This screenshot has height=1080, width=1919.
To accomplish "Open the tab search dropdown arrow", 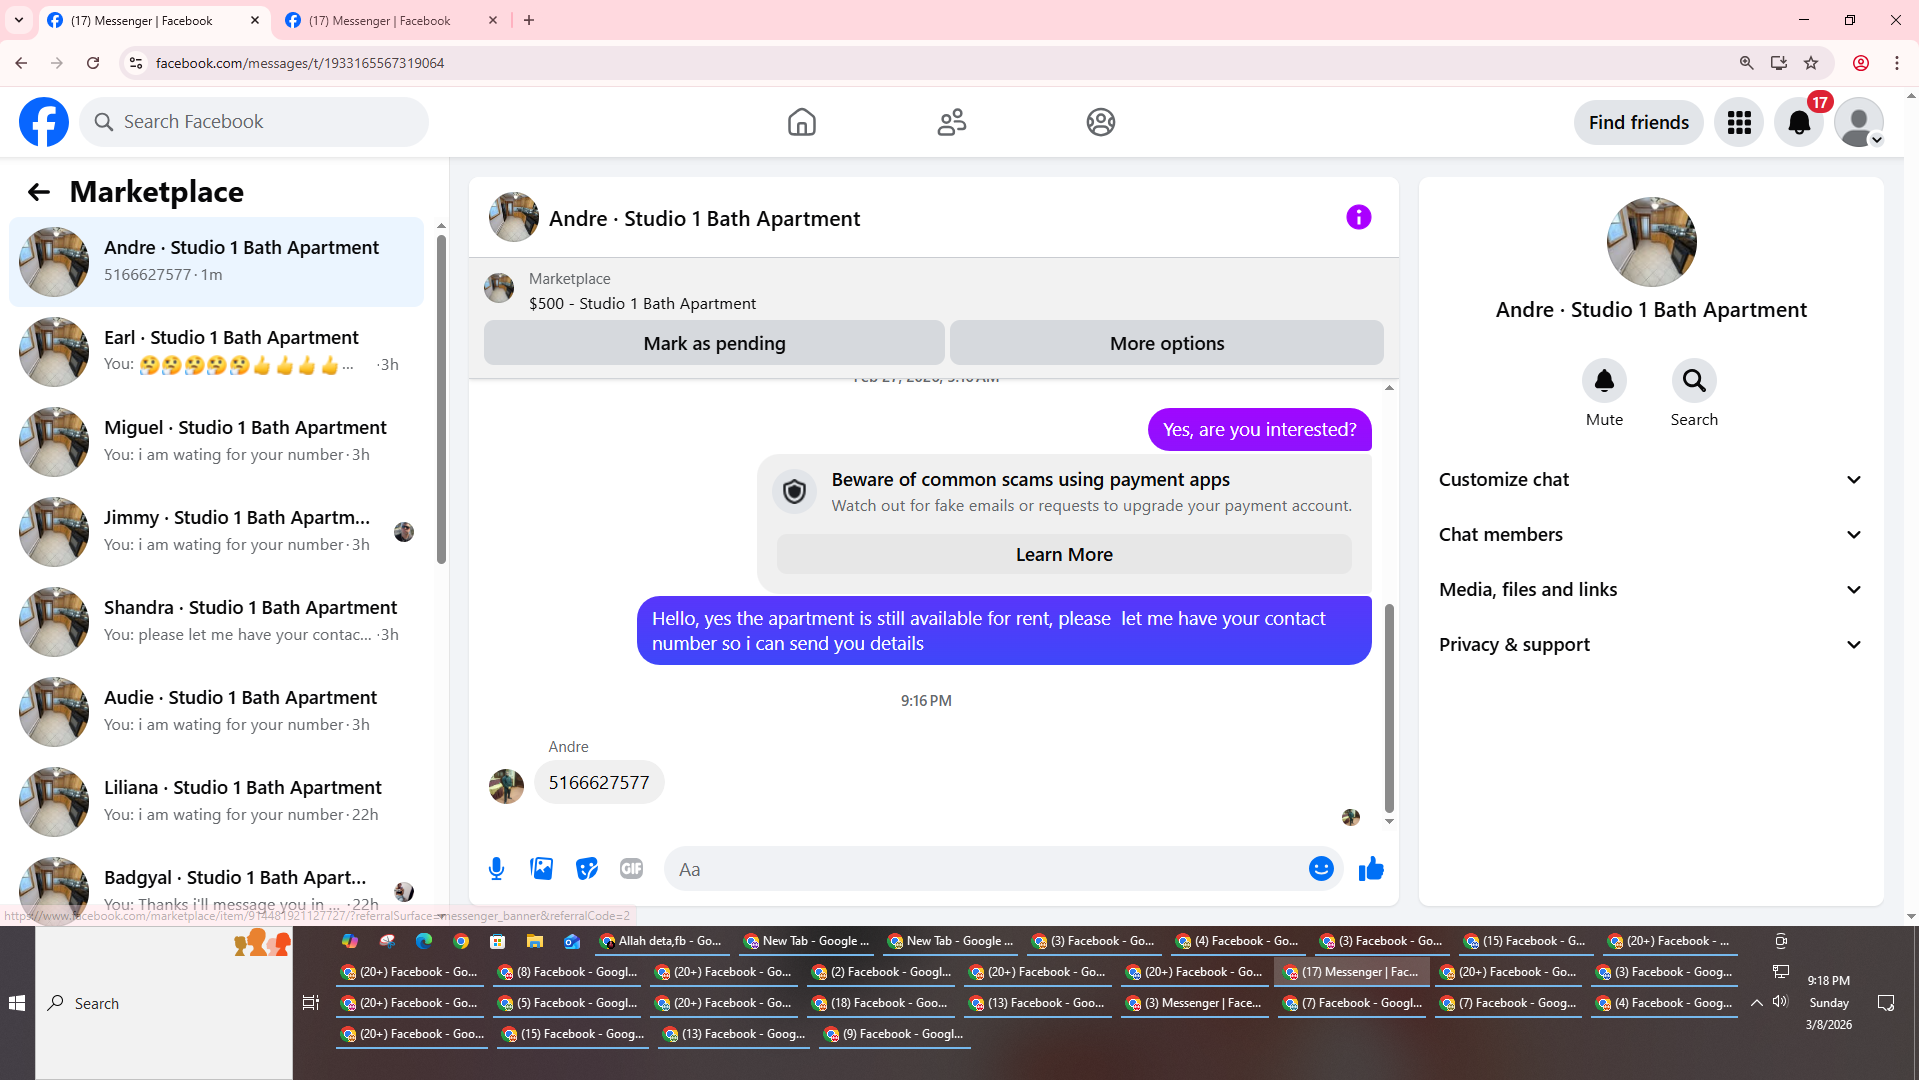I will tap(19, 20).
